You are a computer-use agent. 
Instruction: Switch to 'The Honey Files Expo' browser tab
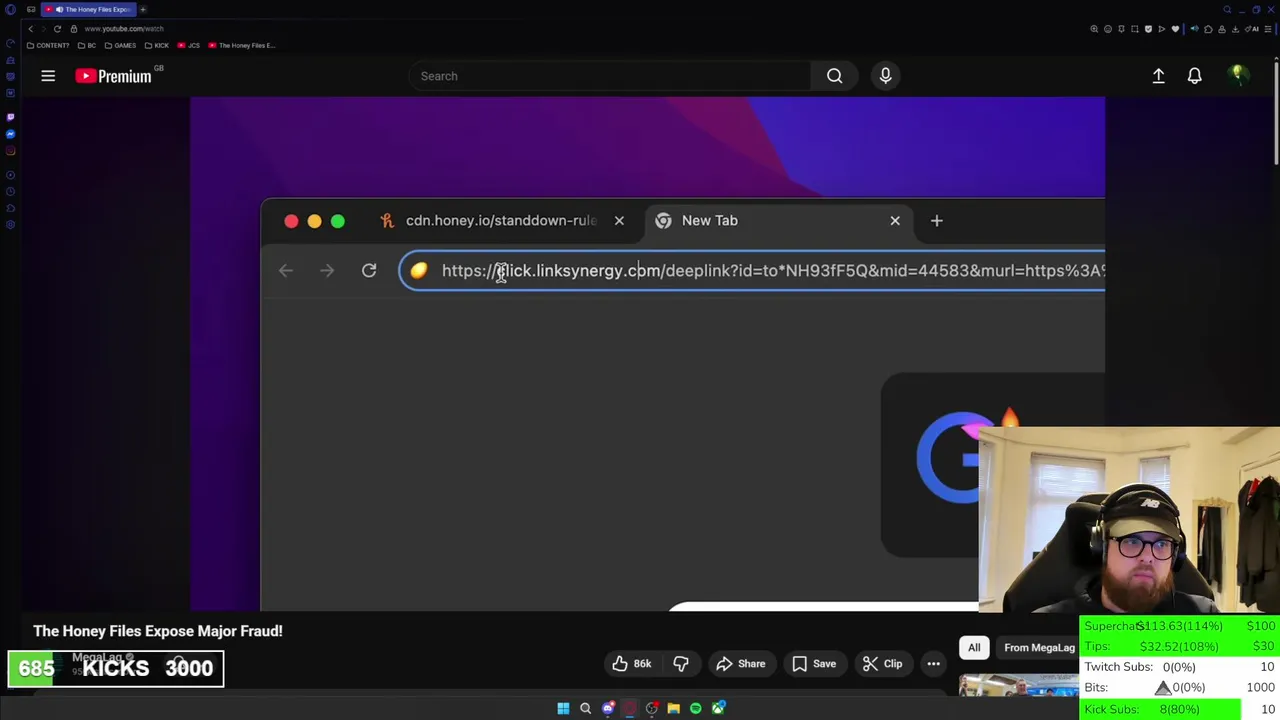click(x=88, y=9)
